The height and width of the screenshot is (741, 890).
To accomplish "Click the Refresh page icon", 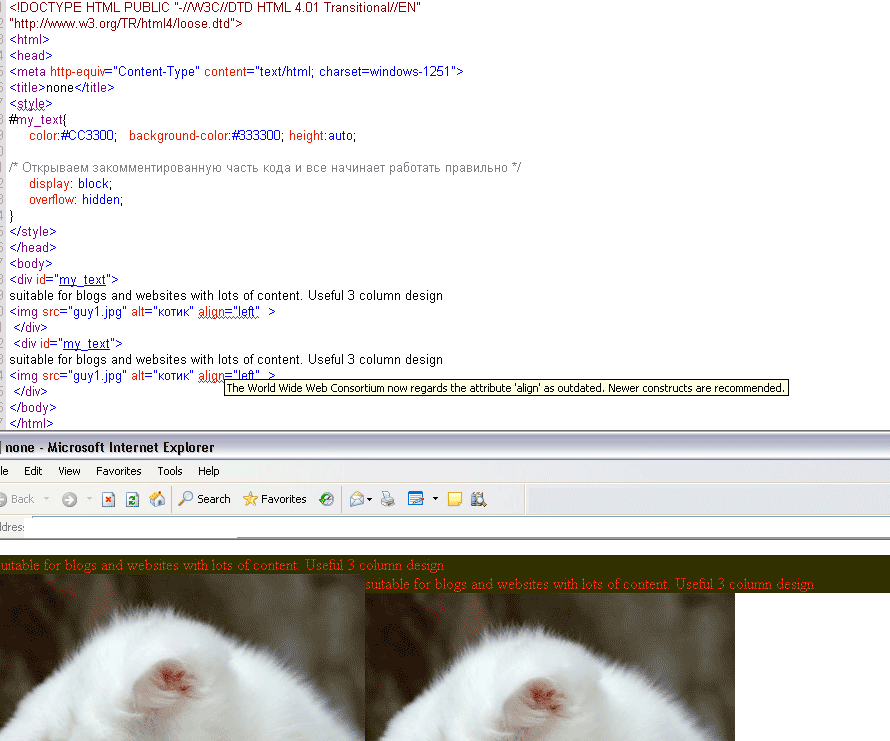I will (133, 499).
